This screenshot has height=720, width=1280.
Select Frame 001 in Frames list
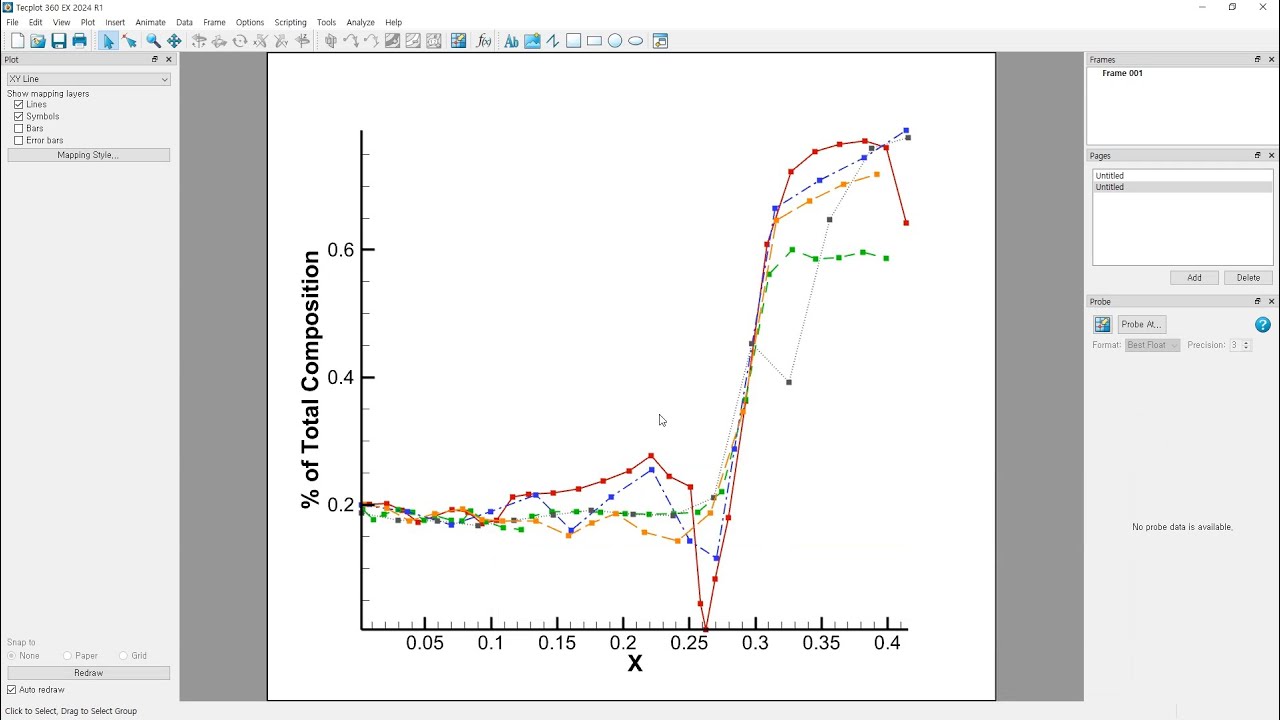1122,73
